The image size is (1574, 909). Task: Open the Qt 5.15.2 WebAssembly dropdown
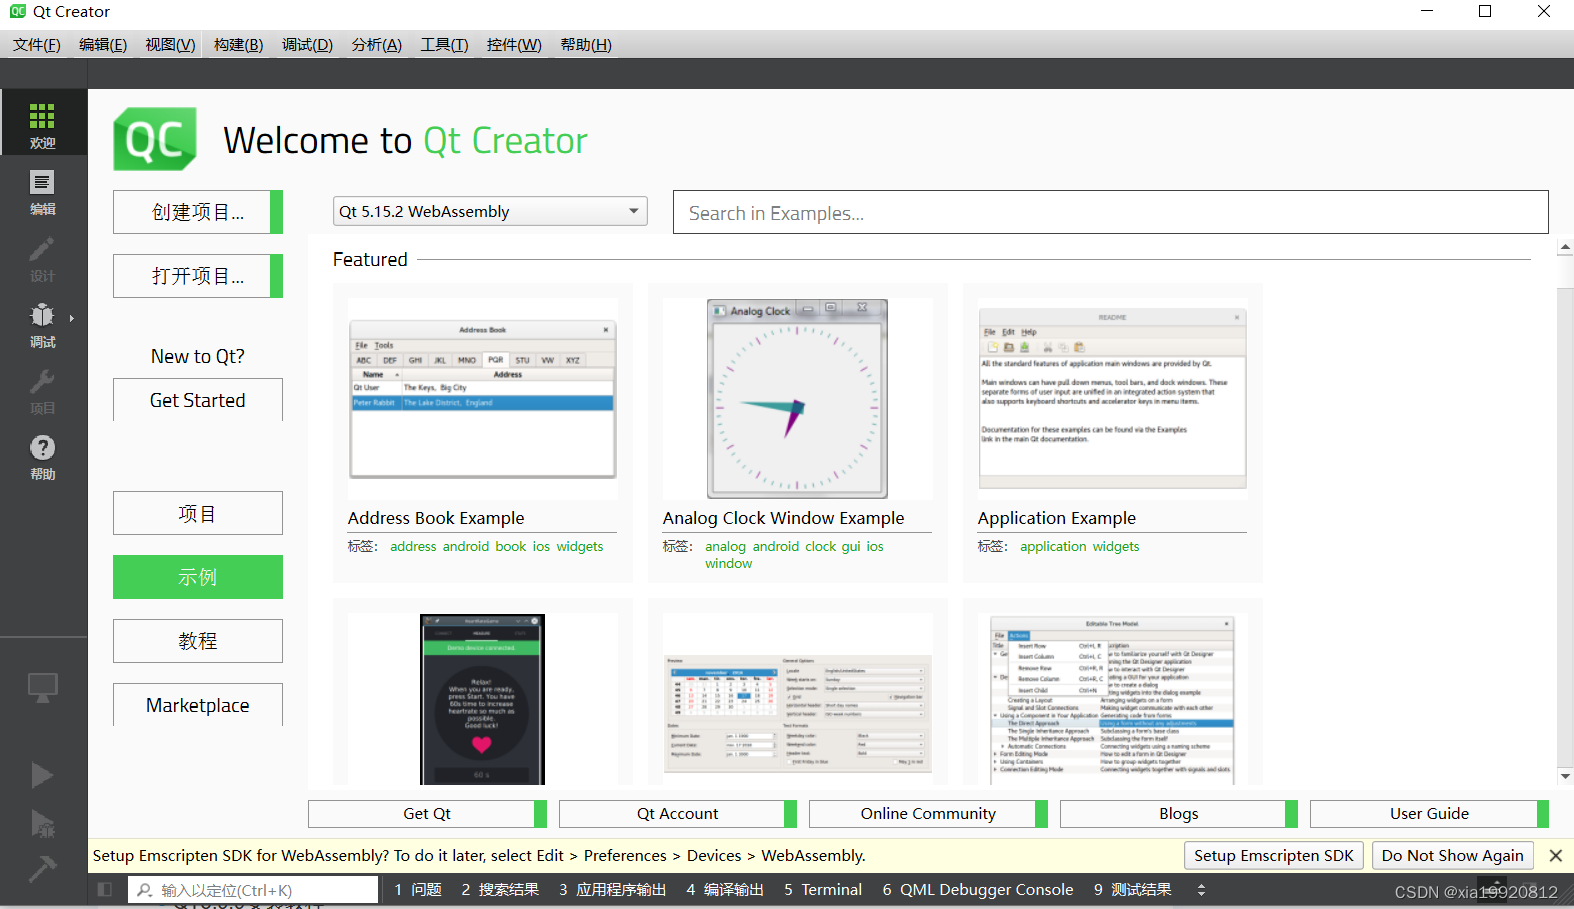pyautogui.click(x=490, y=211)
